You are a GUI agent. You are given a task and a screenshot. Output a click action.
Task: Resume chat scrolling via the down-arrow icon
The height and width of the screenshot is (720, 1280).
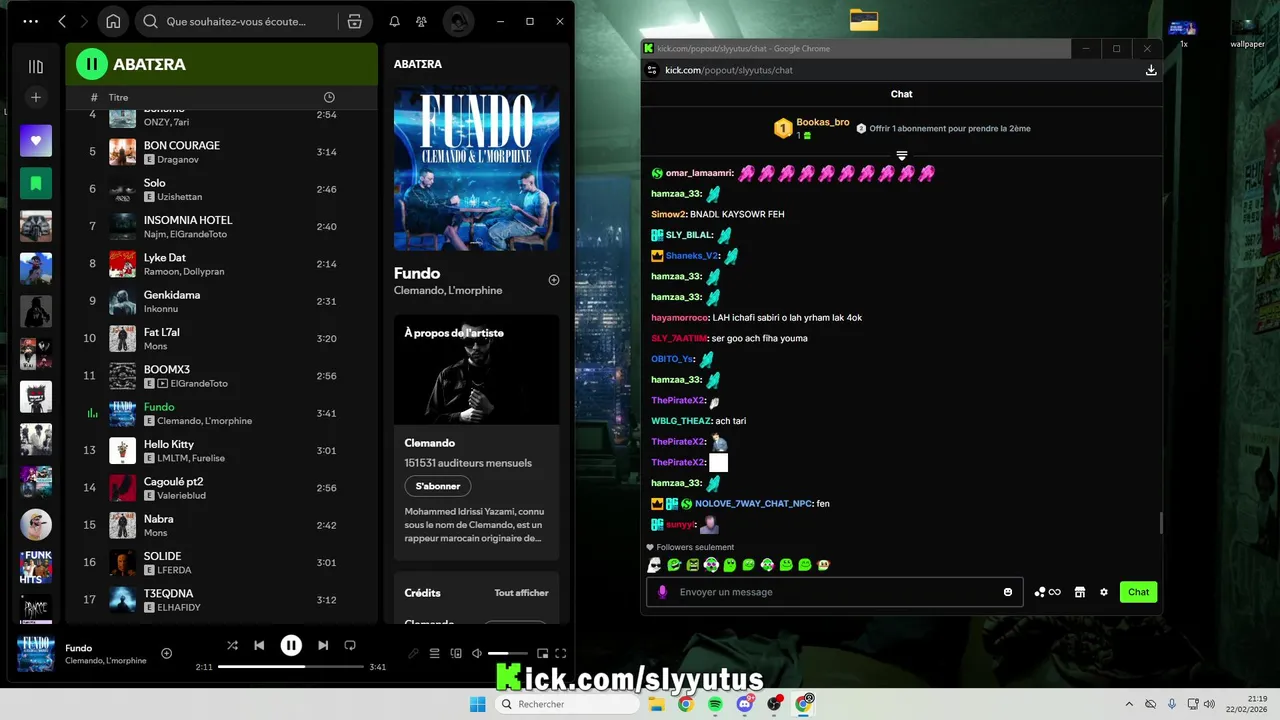click(x=901, y=156)
